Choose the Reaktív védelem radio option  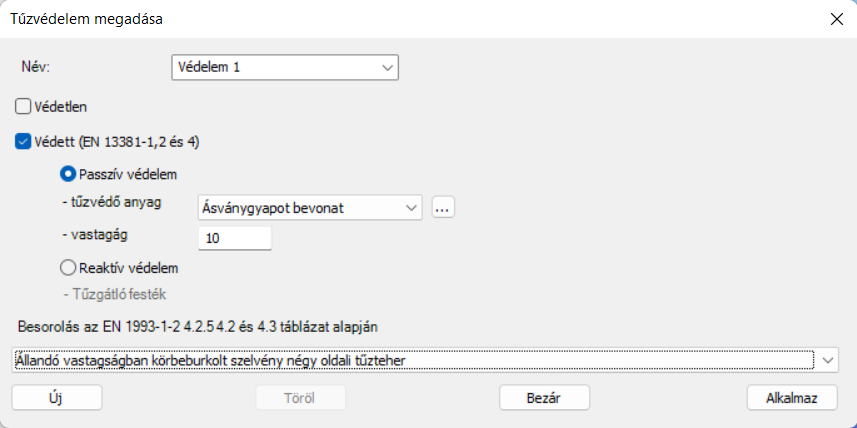tap(68, 268)
